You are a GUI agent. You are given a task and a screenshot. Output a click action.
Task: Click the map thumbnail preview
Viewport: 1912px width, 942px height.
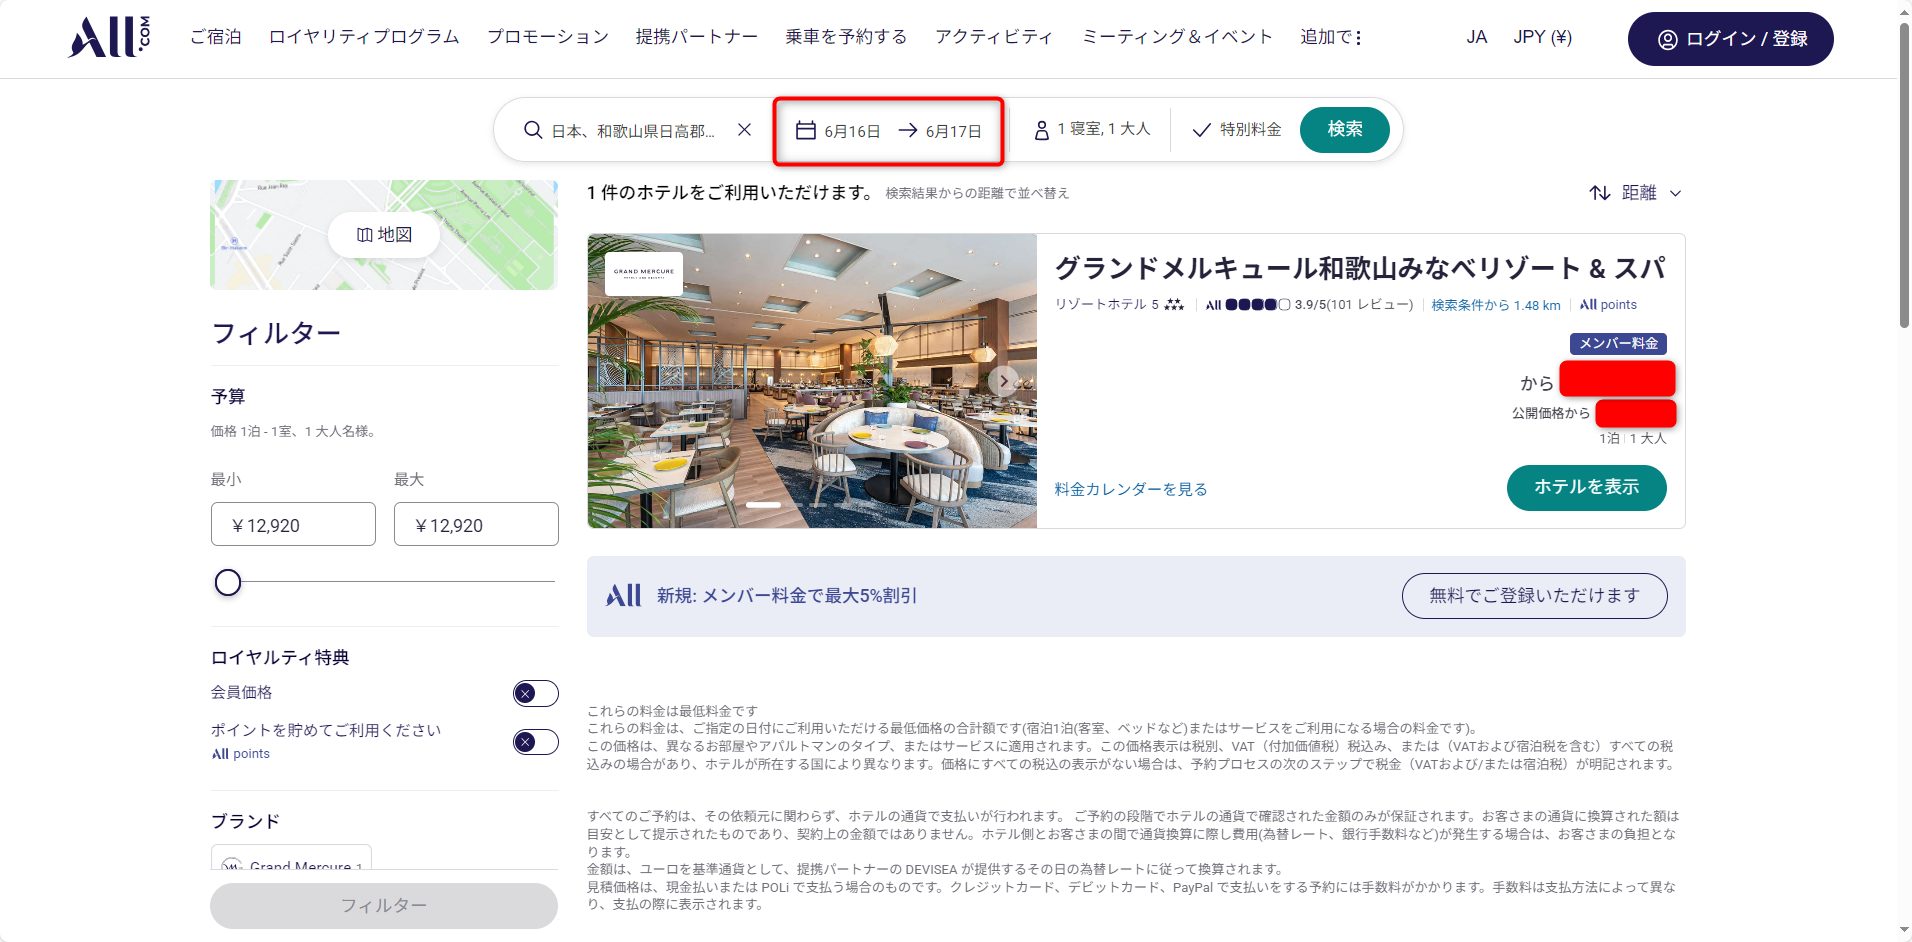pyautogui.click(x=384, y=235)
